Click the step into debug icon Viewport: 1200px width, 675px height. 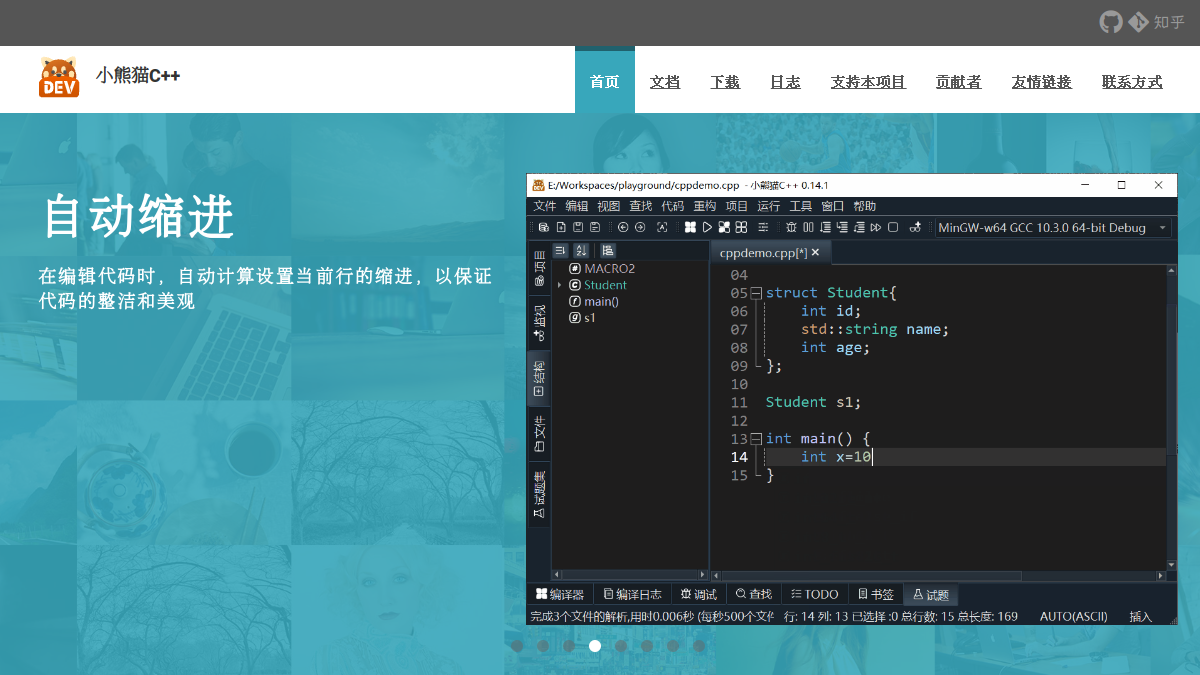(x=843, y=227)
